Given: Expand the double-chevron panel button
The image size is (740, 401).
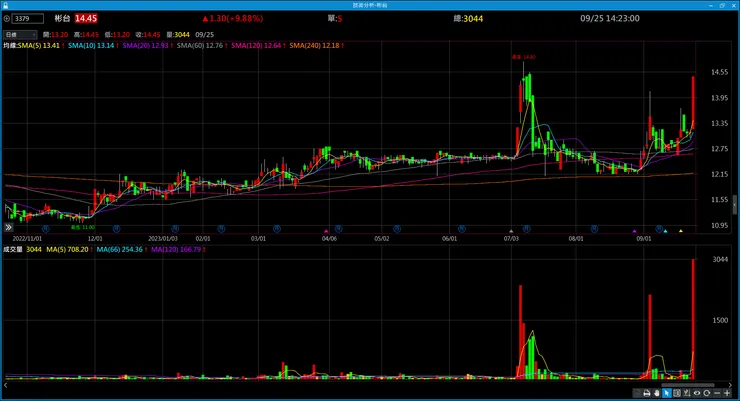Looking at the screenshot, I should [x=8, y=227].
